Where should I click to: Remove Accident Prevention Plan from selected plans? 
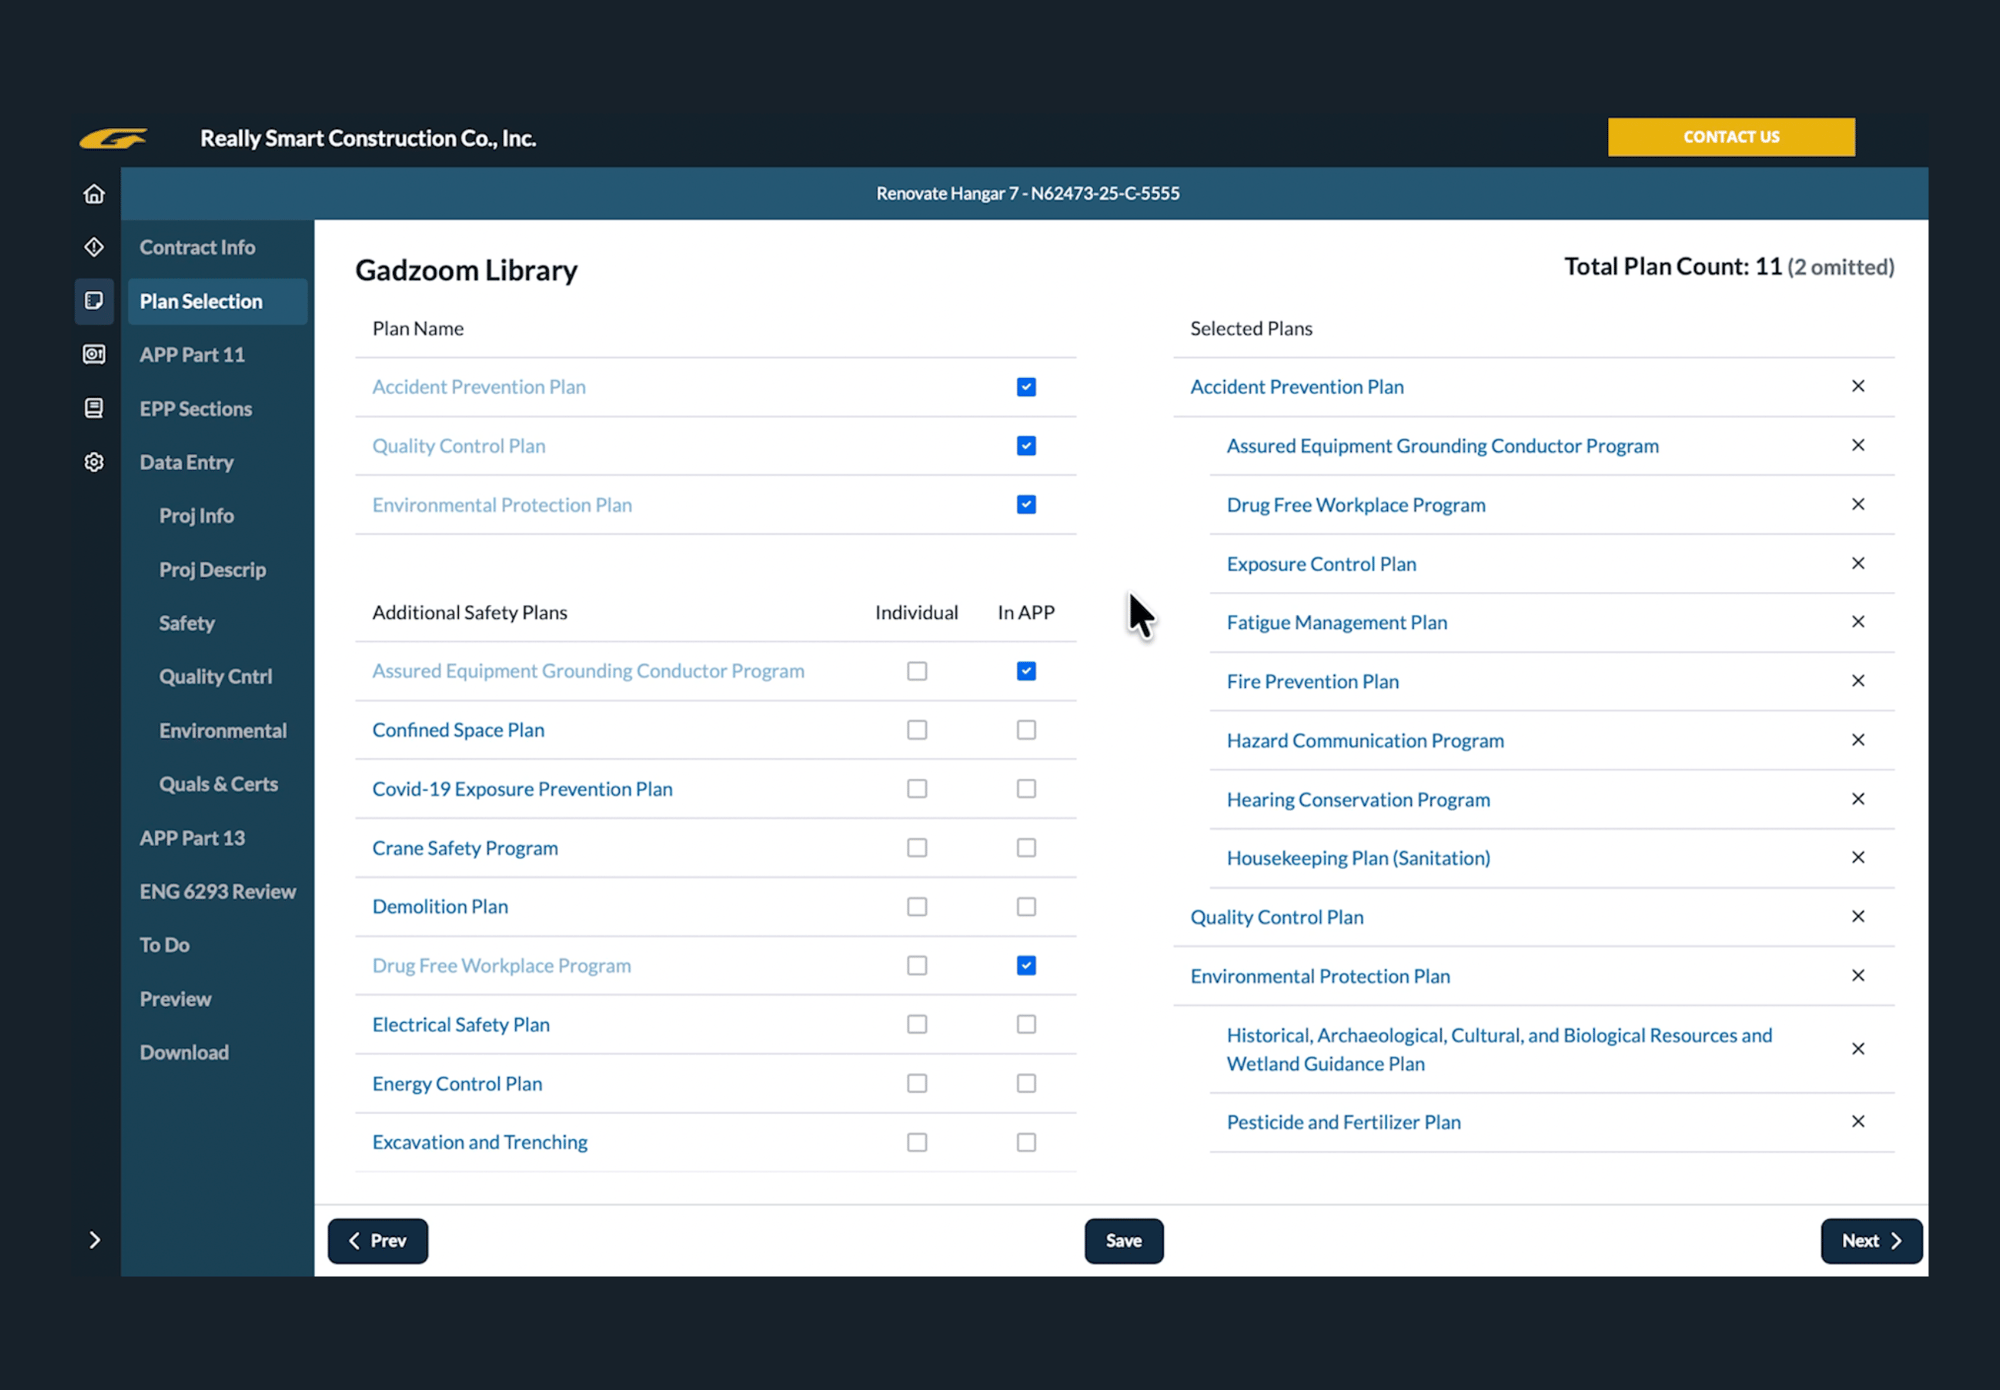coord(1858,386)
